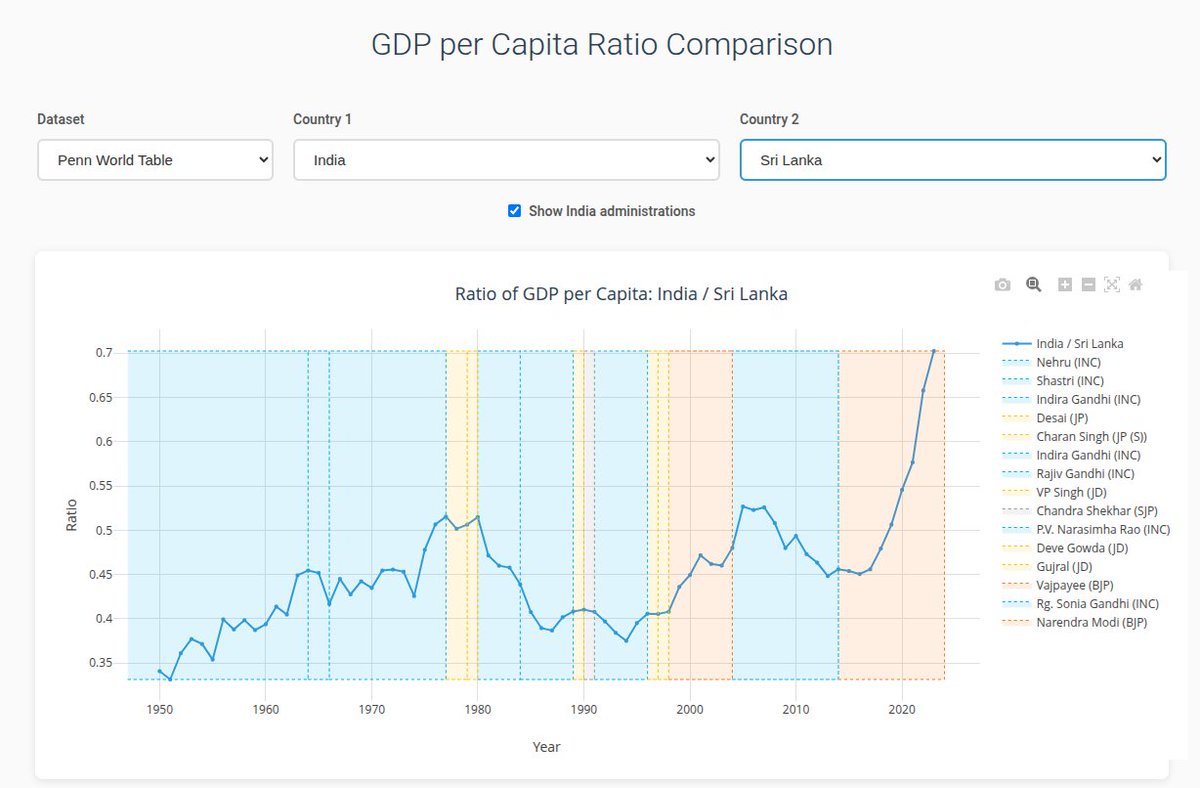1200x788 pixels.
Task: Open Country 2 dropdown set to Sri Lanka
Action: (x=952, y=160)
